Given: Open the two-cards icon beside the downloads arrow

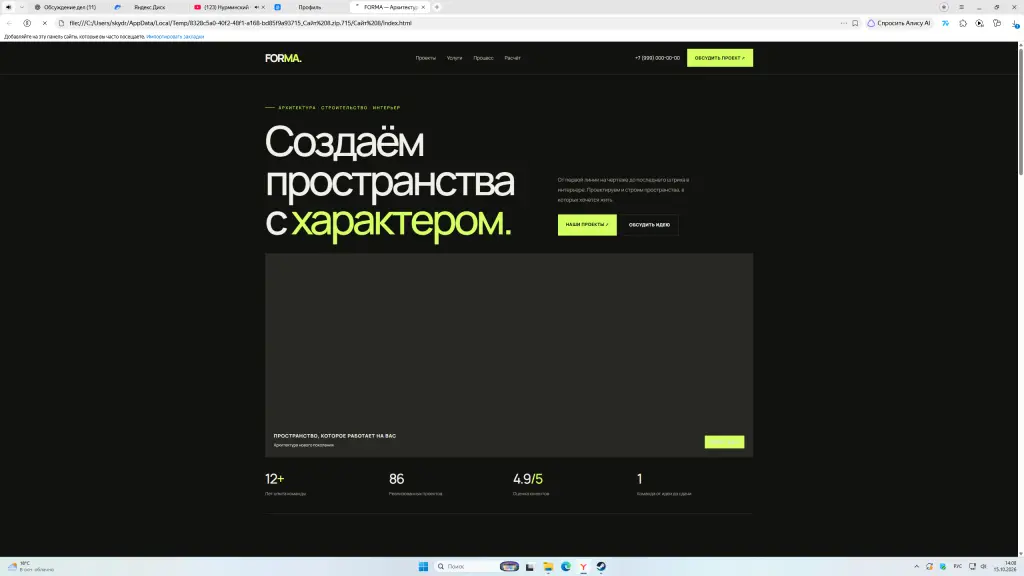Looking at the screenshot, I should tap(997, 23).
